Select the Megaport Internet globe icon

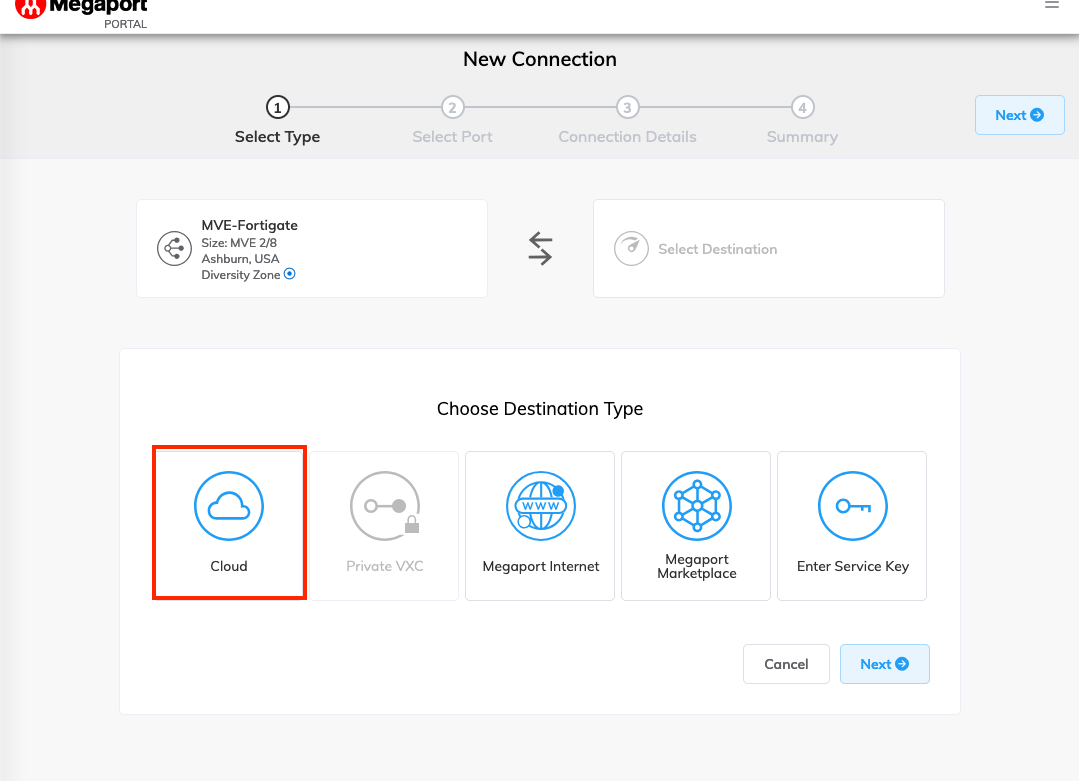point(541,506)
